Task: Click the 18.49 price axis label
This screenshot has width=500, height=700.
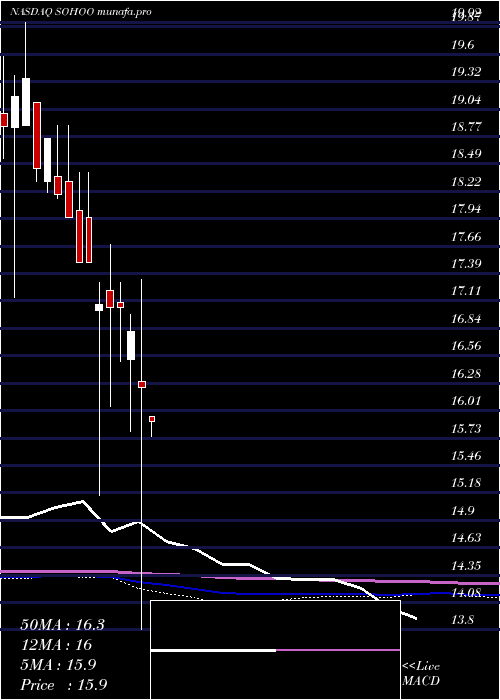Action: click(x=466, y=154)
